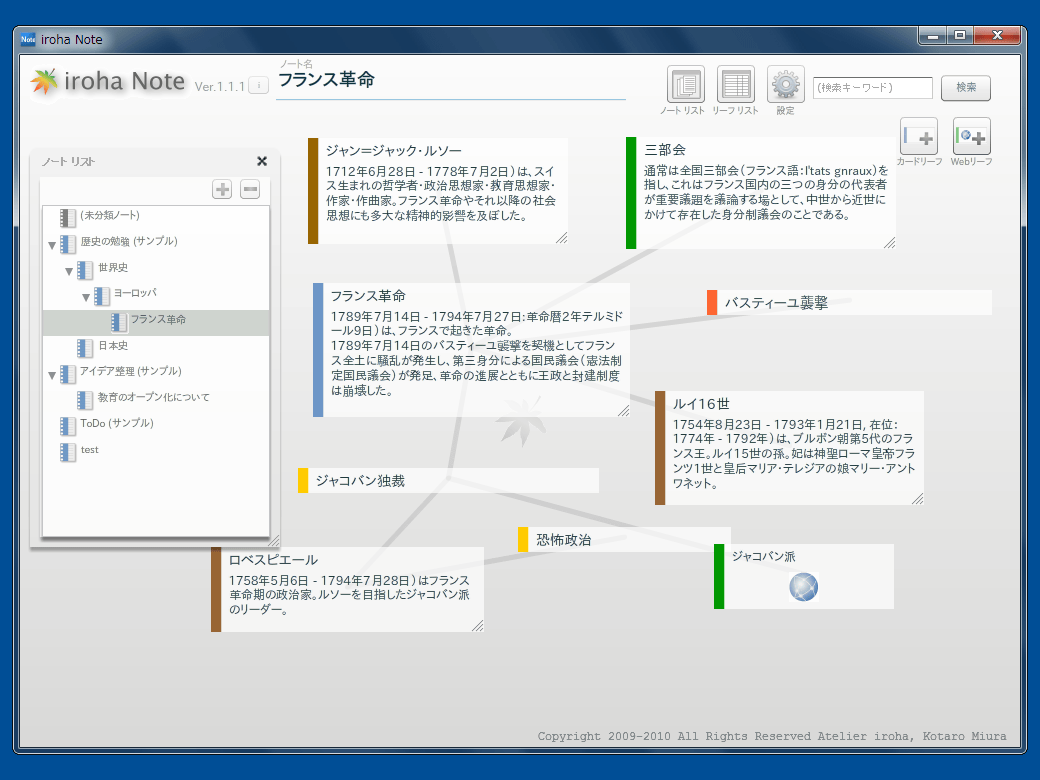Image resolution: width=1040 pixels, height=780 pixels.
Task: Click the 検索キーワード search input field
Action: (873, 88)
